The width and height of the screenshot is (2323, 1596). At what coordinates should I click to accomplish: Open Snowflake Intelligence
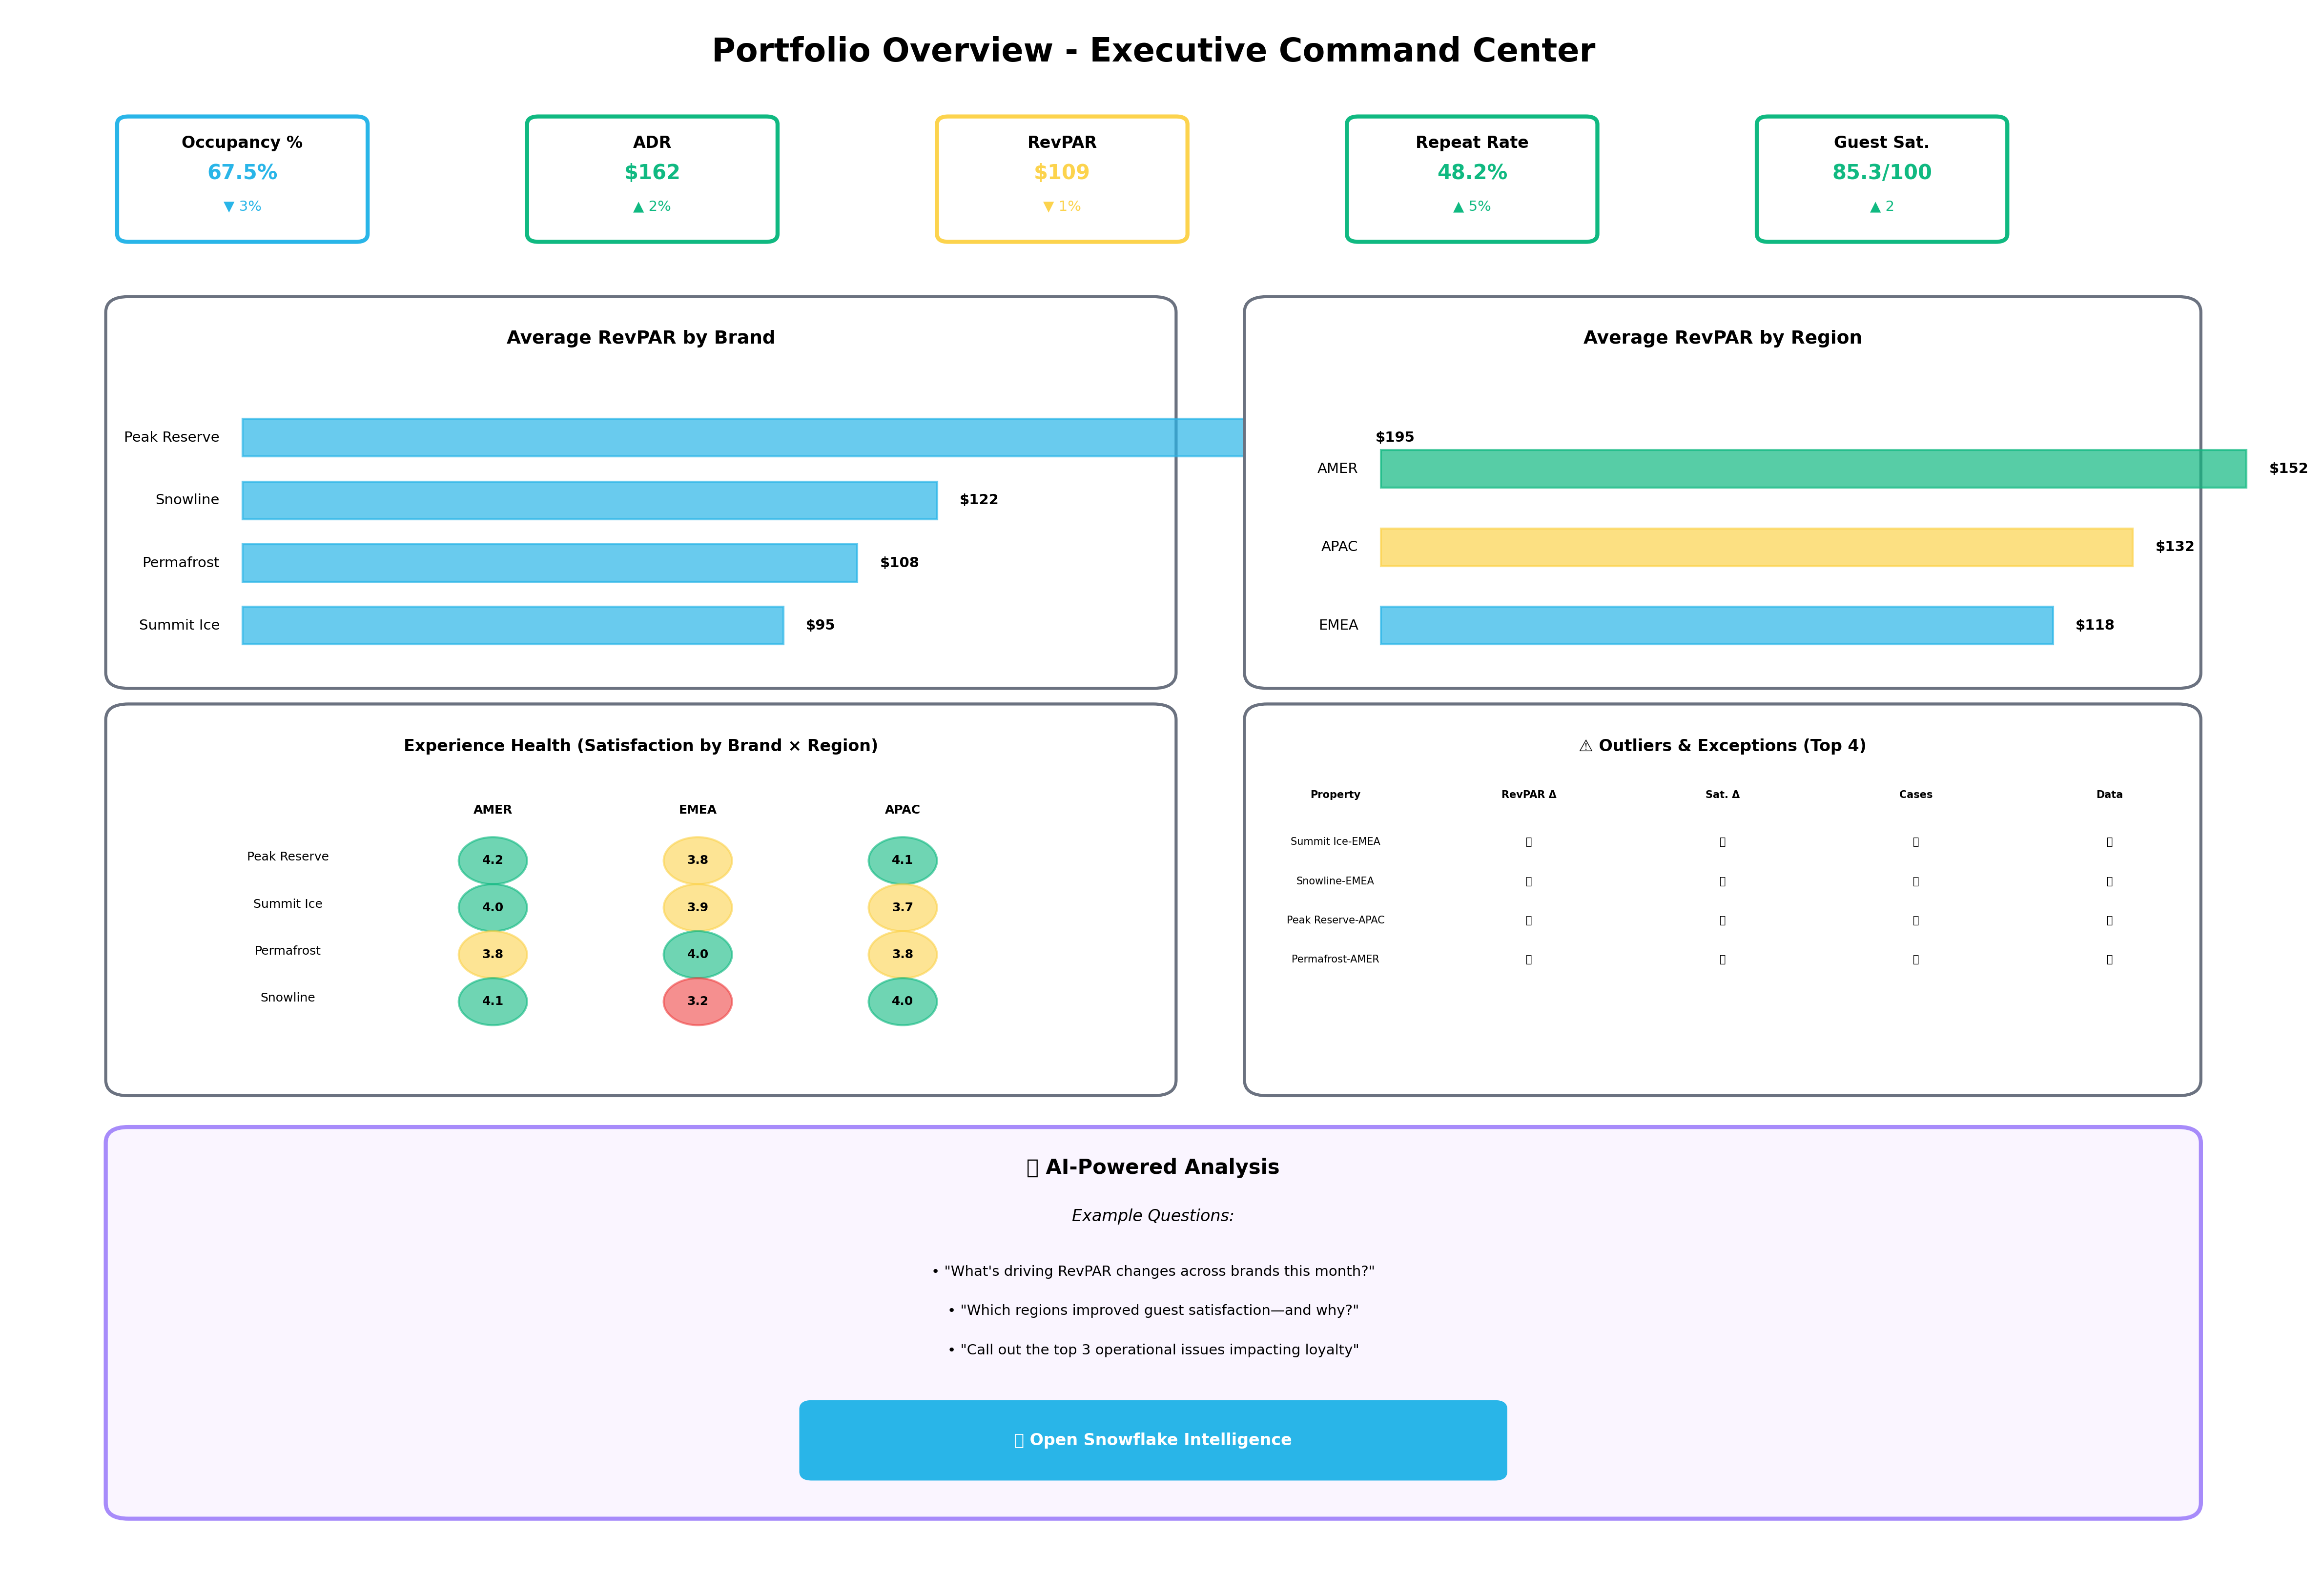pos(1152,1440)
